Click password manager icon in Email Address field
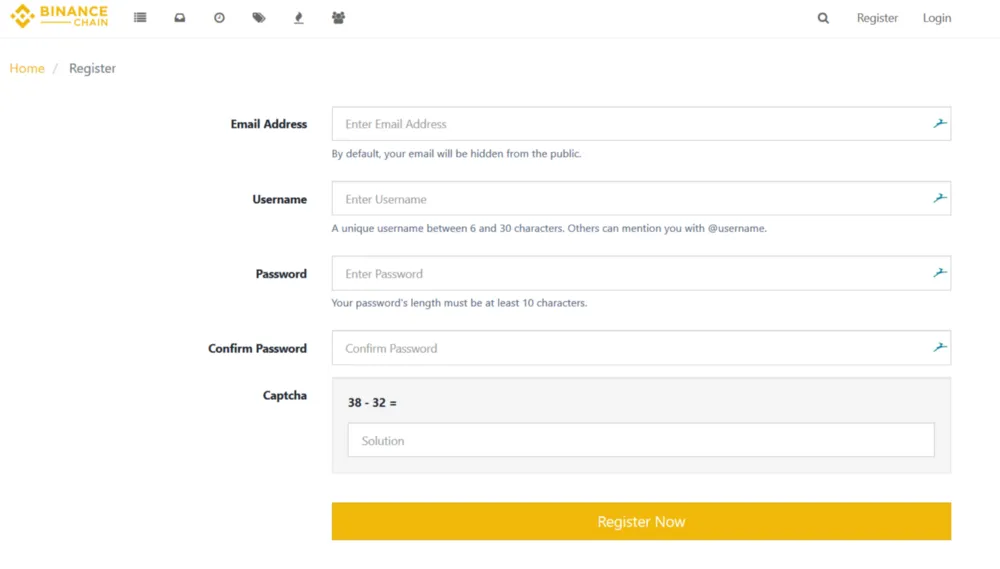The width and height of the screenshot is (1000, 569). pos(939,123)
